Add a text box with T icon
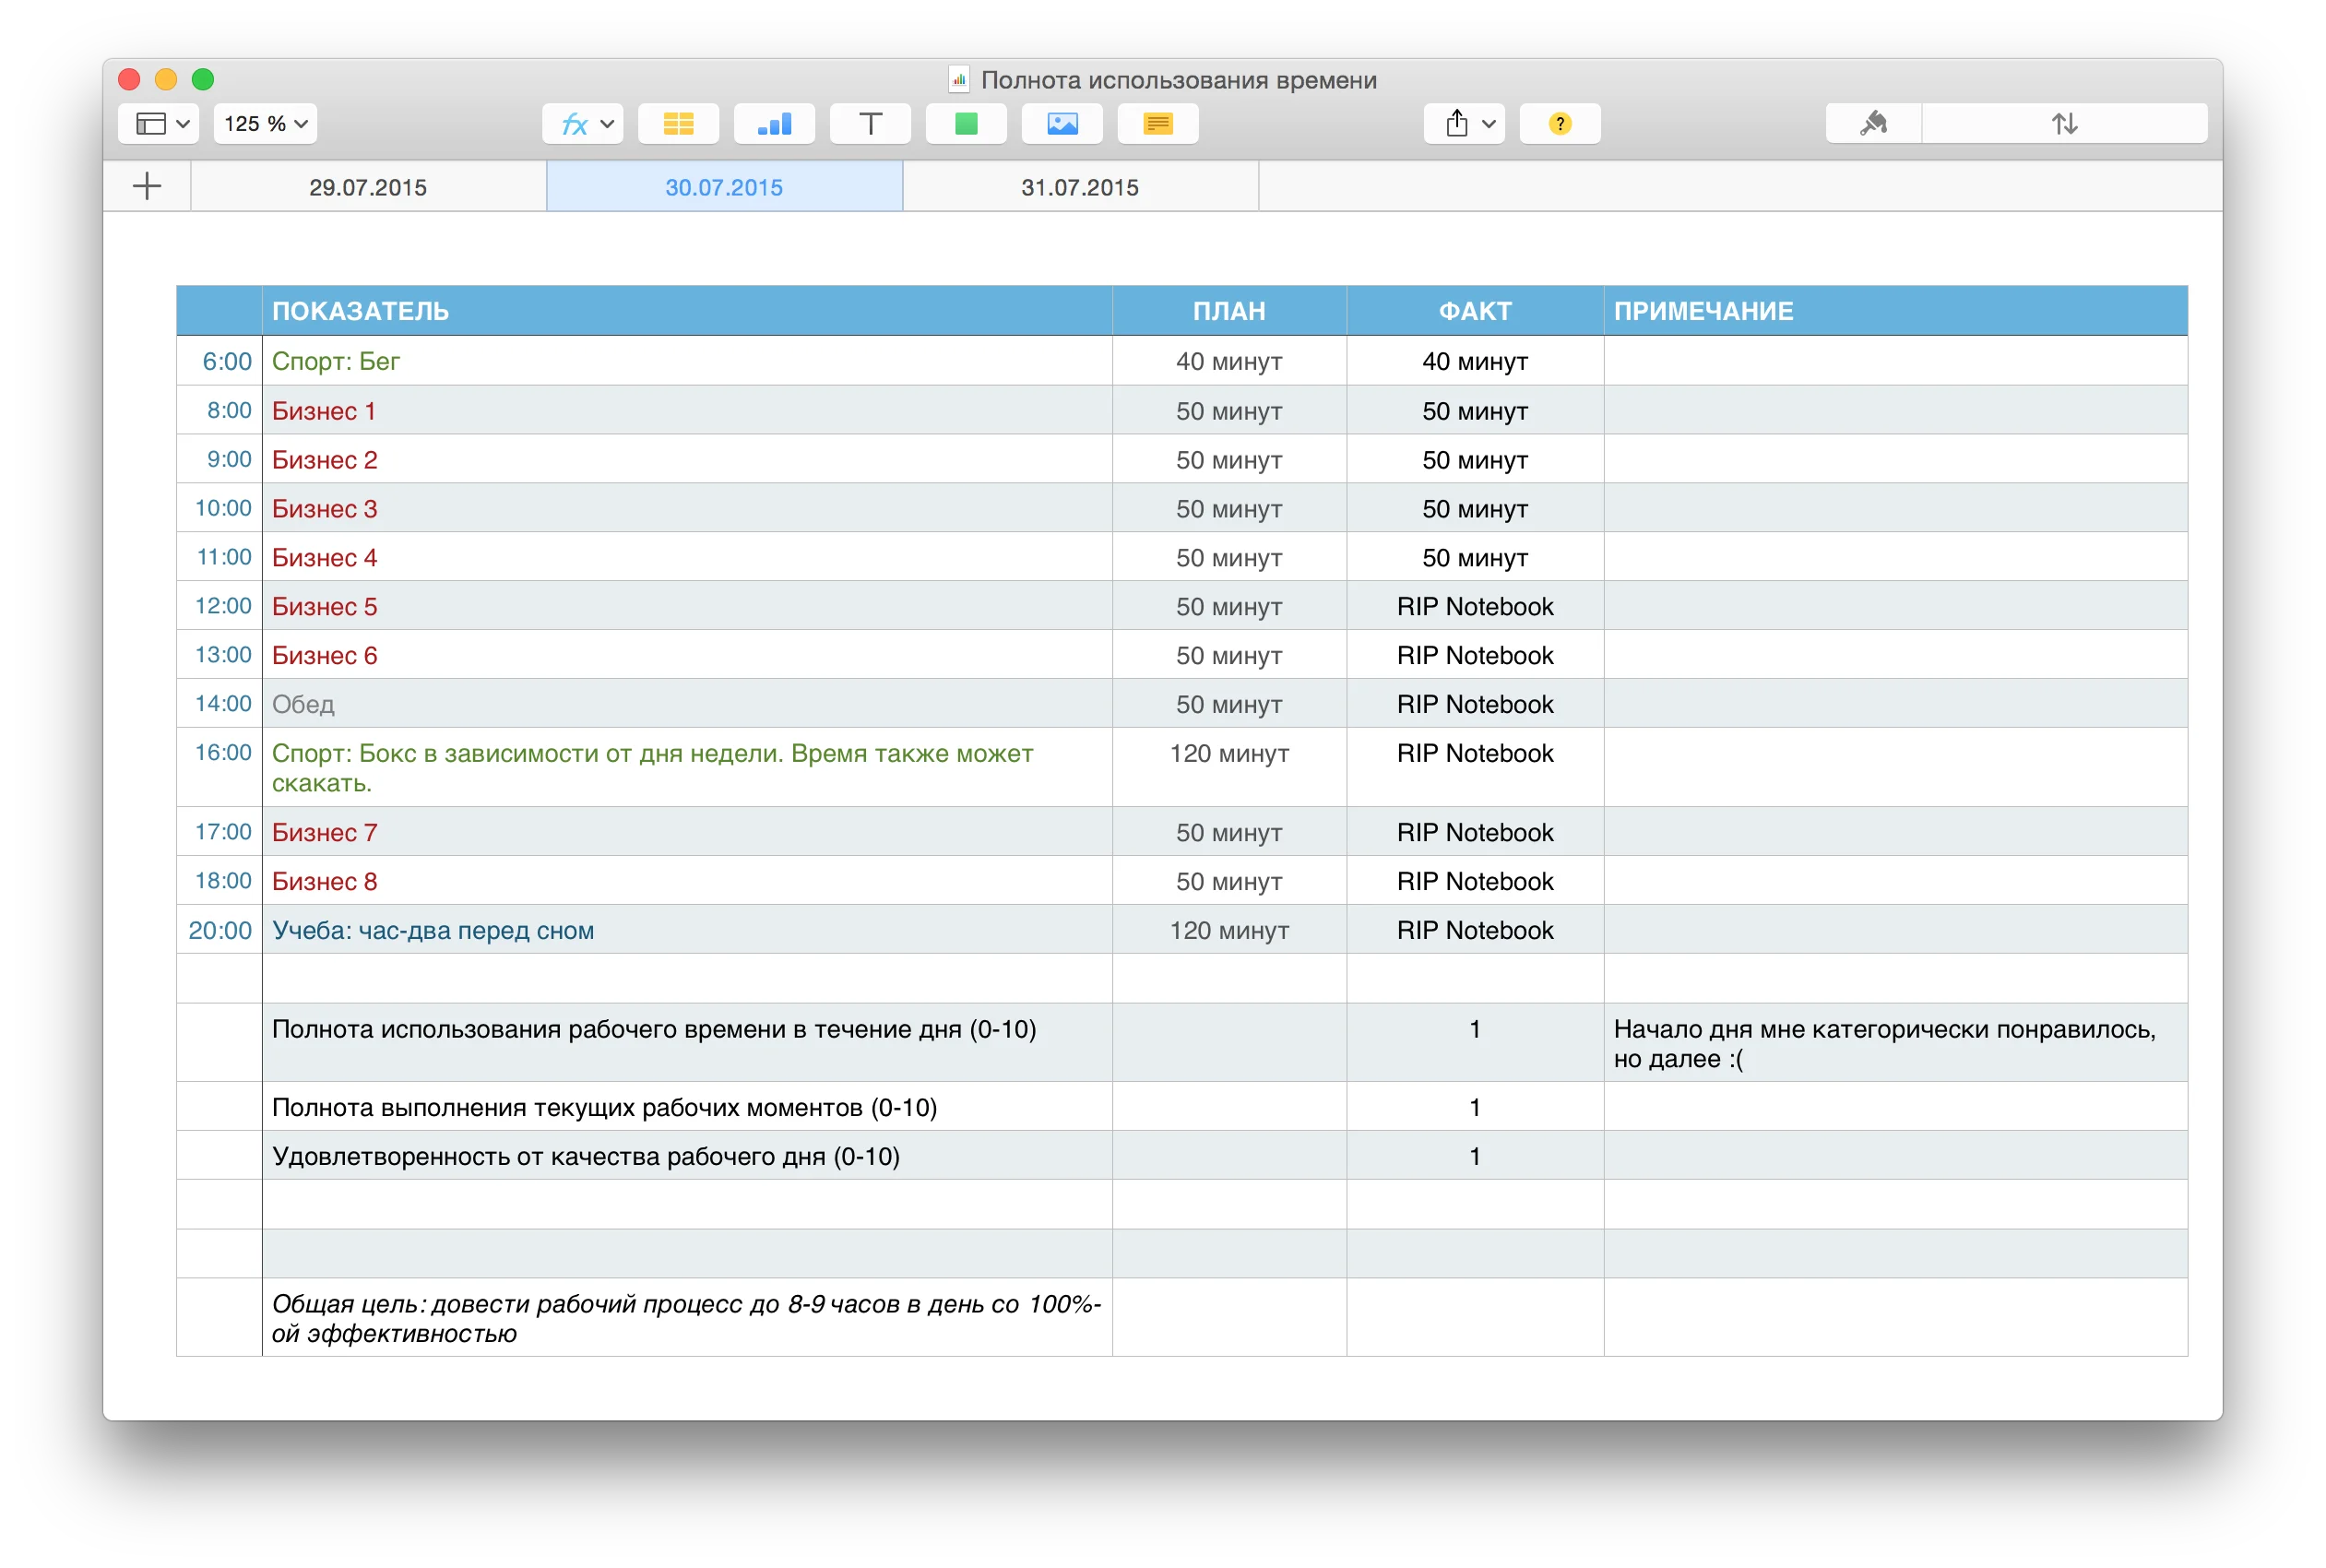This screenshot has height=1568, width=2326. point(870,124)
